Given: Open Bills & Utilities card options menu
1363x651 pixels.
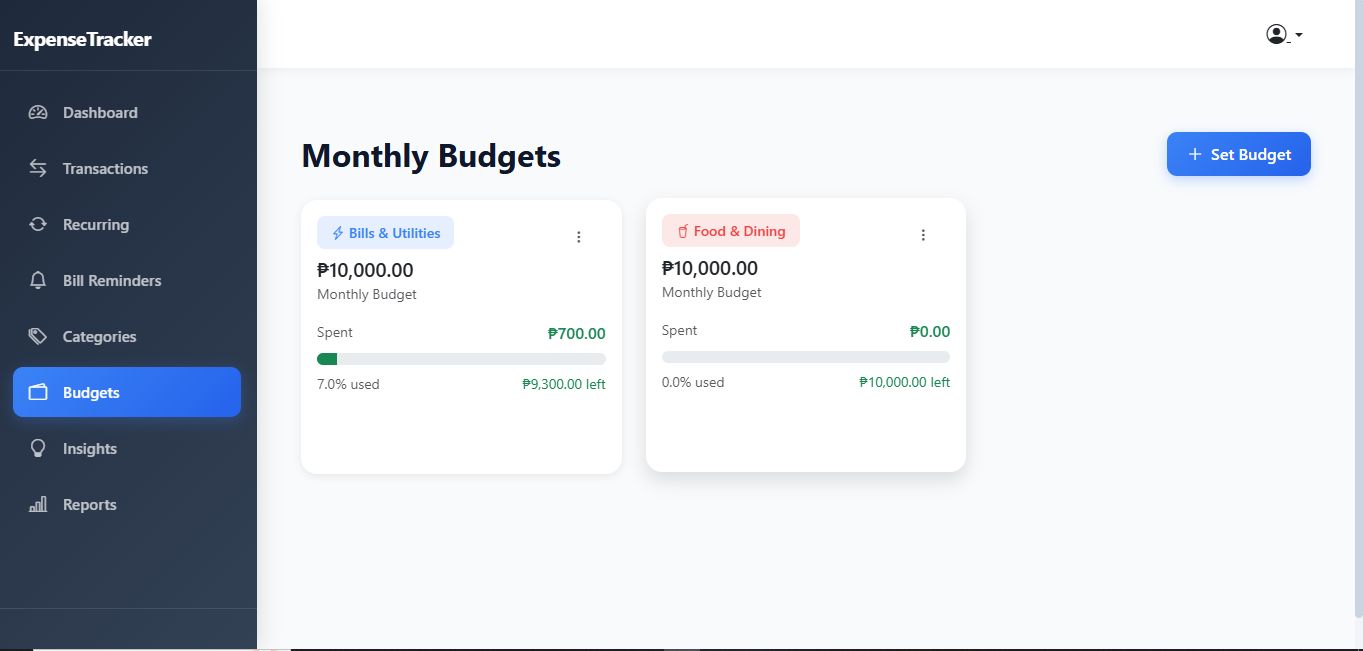Looking at the screenshot, I should click(578, 237).
